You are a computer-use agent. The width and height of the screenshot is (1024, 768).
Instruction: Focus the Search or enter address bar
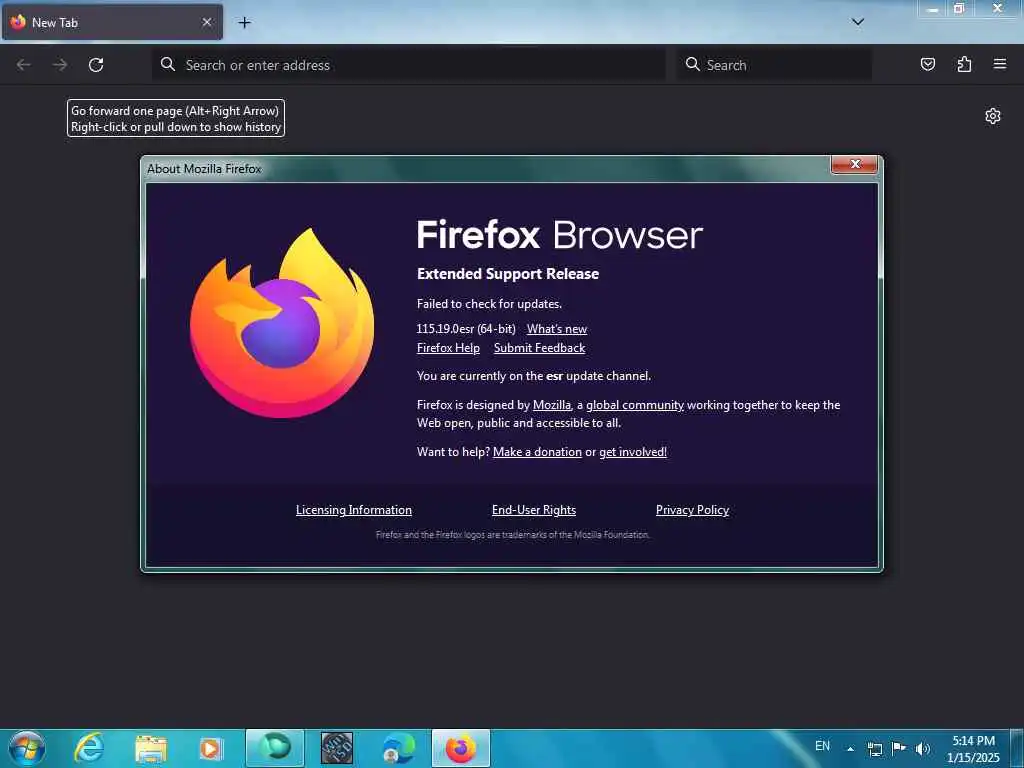point(409,65)
